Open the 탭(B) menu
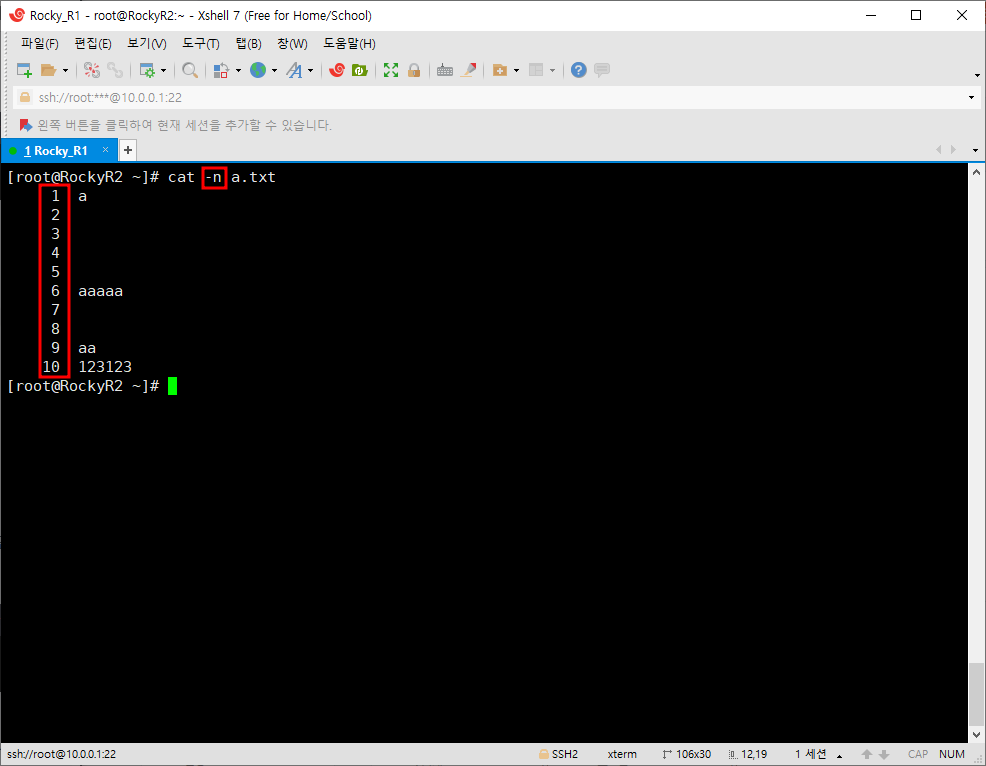The height and width of the screenshot is (766, 986). (248, 44)
